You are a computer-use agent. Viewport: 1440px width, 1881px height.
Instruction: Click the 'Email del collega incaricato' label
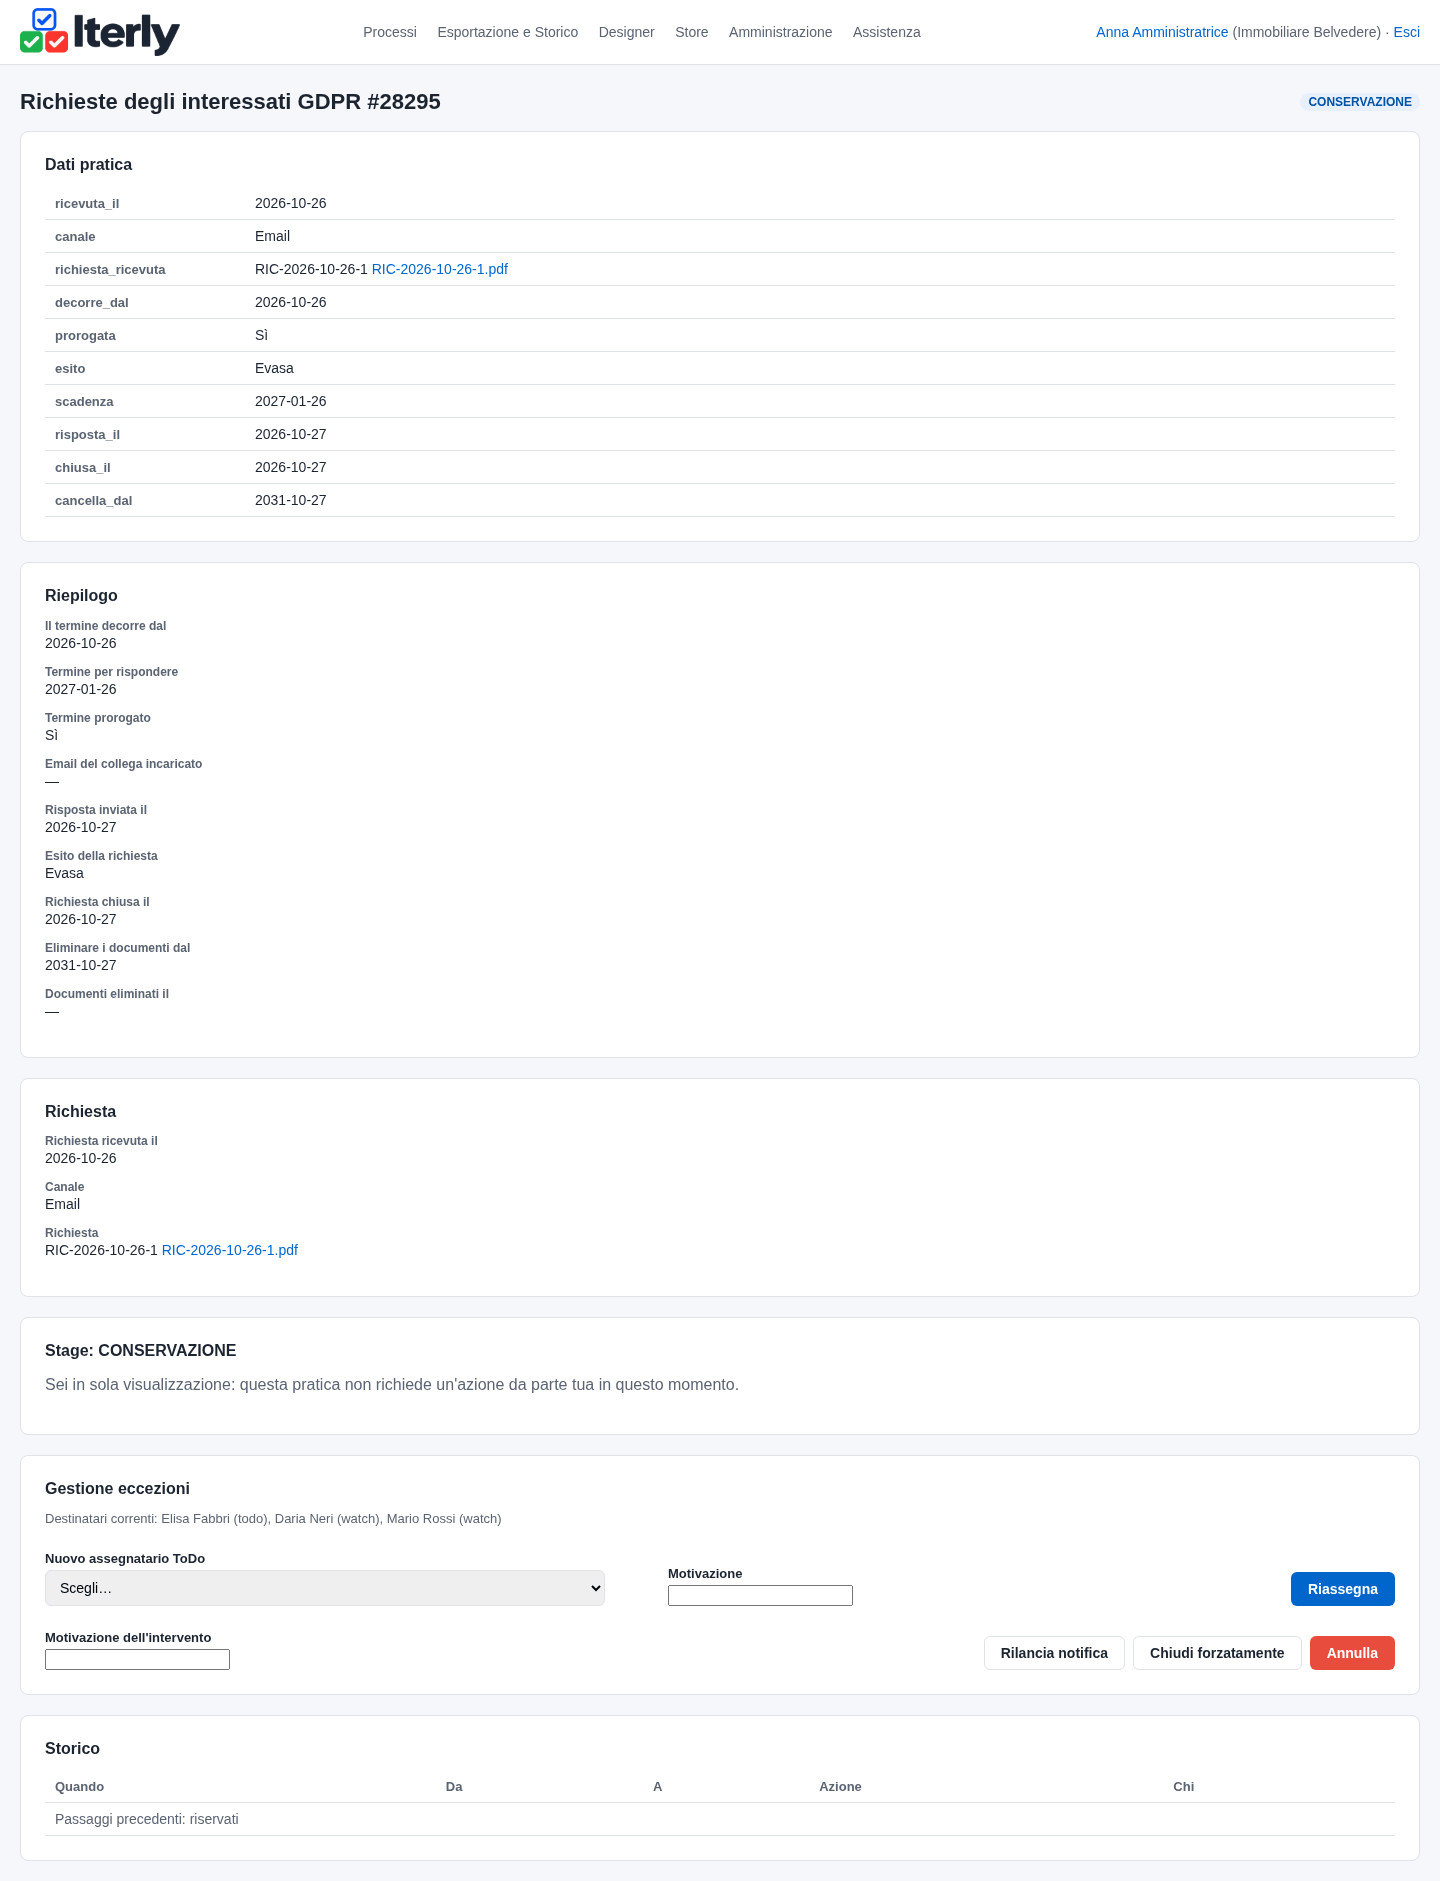click(x=123, y=764)
